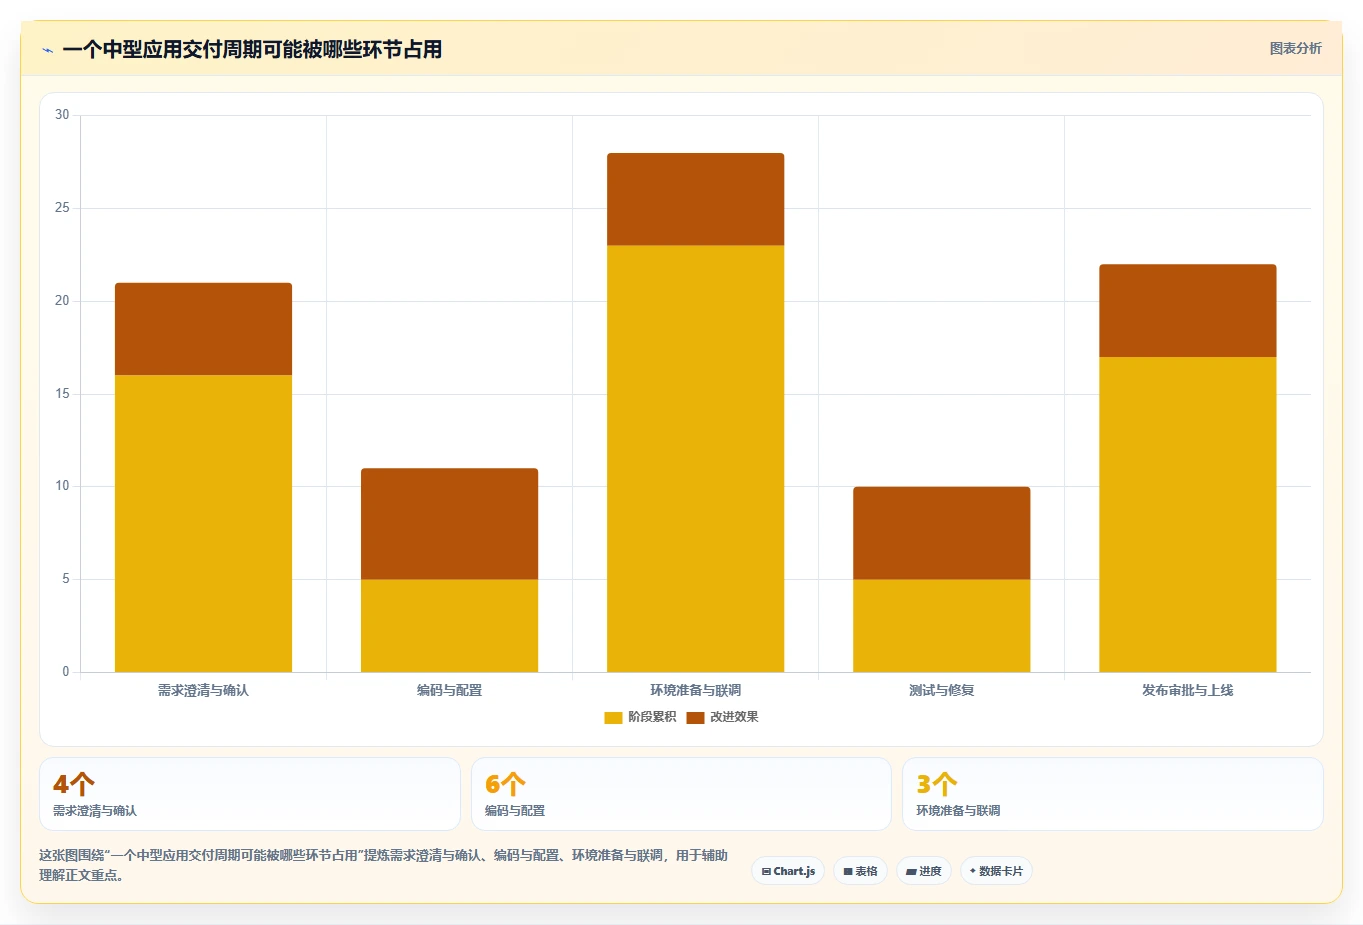Screen dimensions: 1363x925
Task: Click the brown bar segment for 测试与修复
Action: [941, 533]
